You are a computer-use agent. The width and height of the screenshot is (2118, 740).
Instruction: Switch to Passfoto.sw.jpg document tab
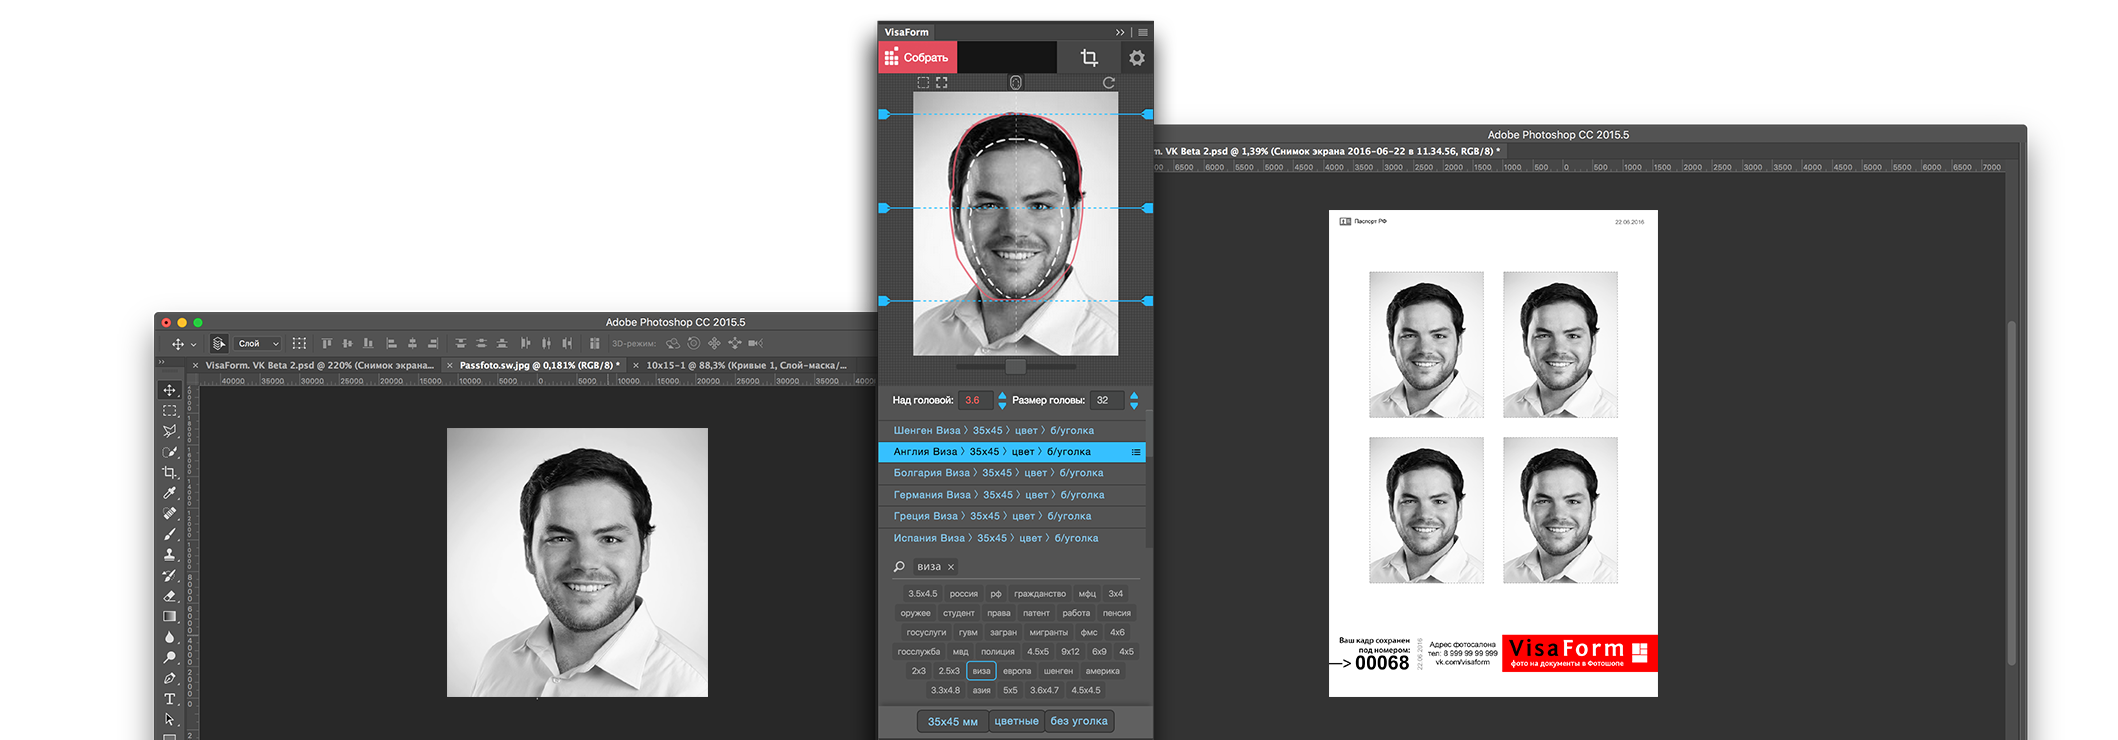[540, 365]
